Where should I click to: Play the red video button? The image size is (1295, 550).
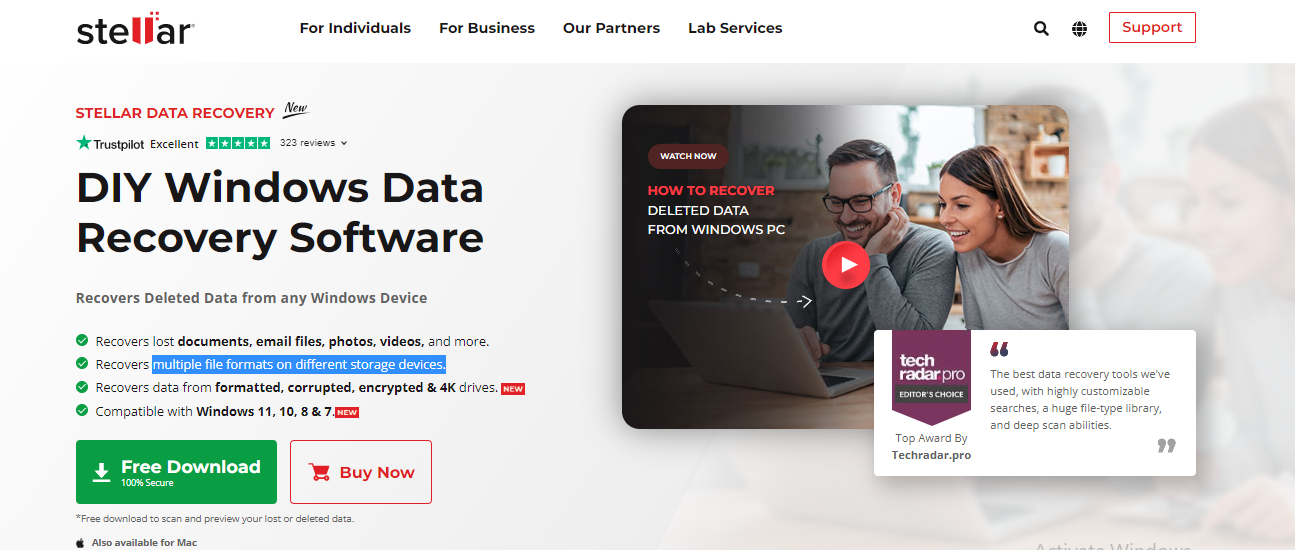846,265
